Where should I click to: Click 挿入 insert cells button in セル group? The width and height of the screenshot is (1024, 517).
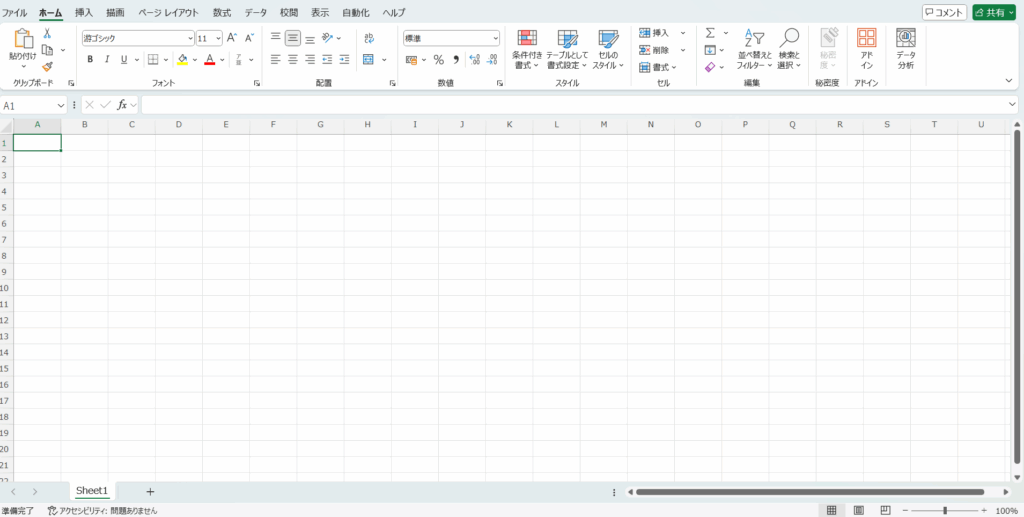(655, 33)
